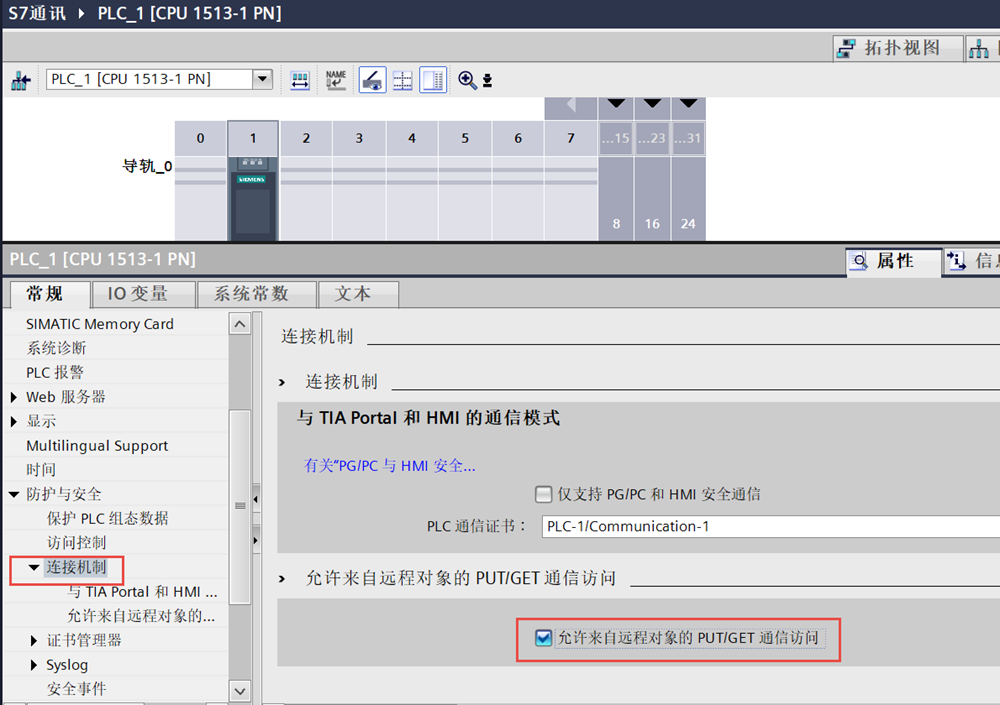Click the network view icon left of the device dropdown

tap(20, 80)
